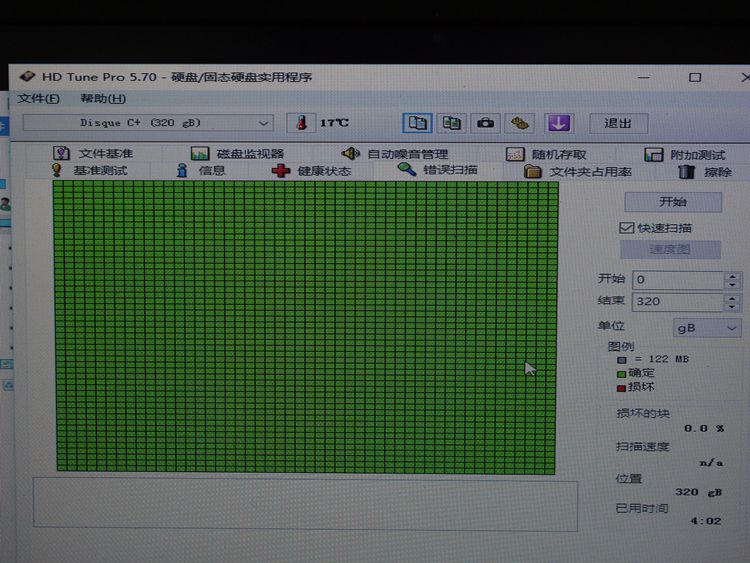750x563 pixels.
Task: Copy info to clipboard toolbar icon
Action: click(417, 123)
